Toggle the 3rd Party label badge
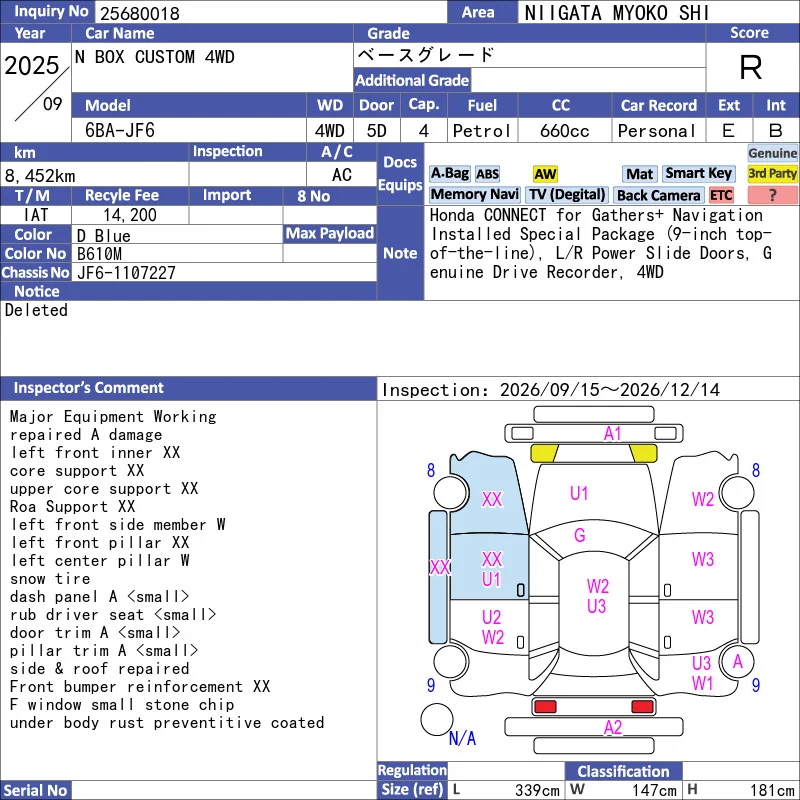The width and height of the screenshot is (800, 800). coord(772,173)
